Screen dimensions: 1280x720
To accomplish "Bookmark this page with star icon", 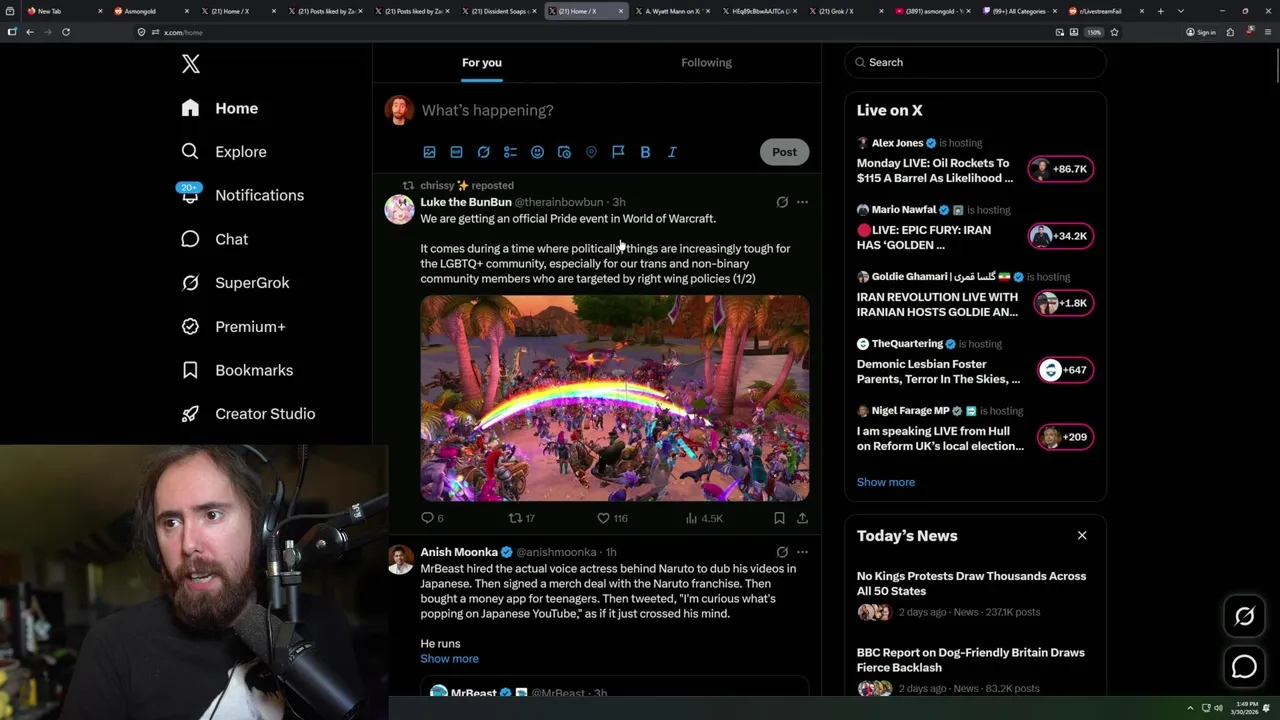I will 1114,32.
